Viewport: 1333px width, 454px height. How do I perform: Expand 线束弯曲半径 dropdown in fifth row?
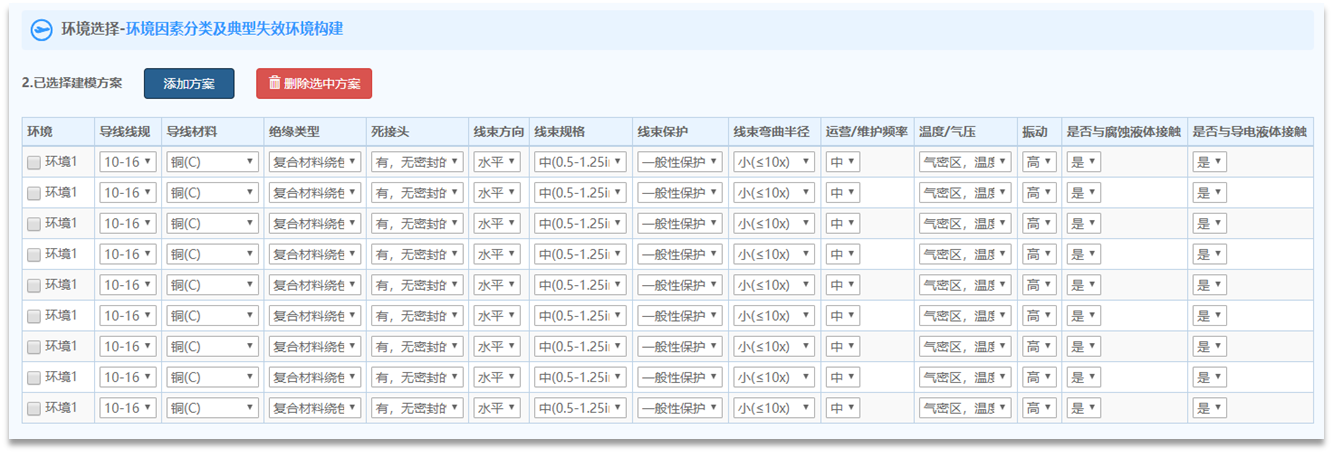click(774, 285)
